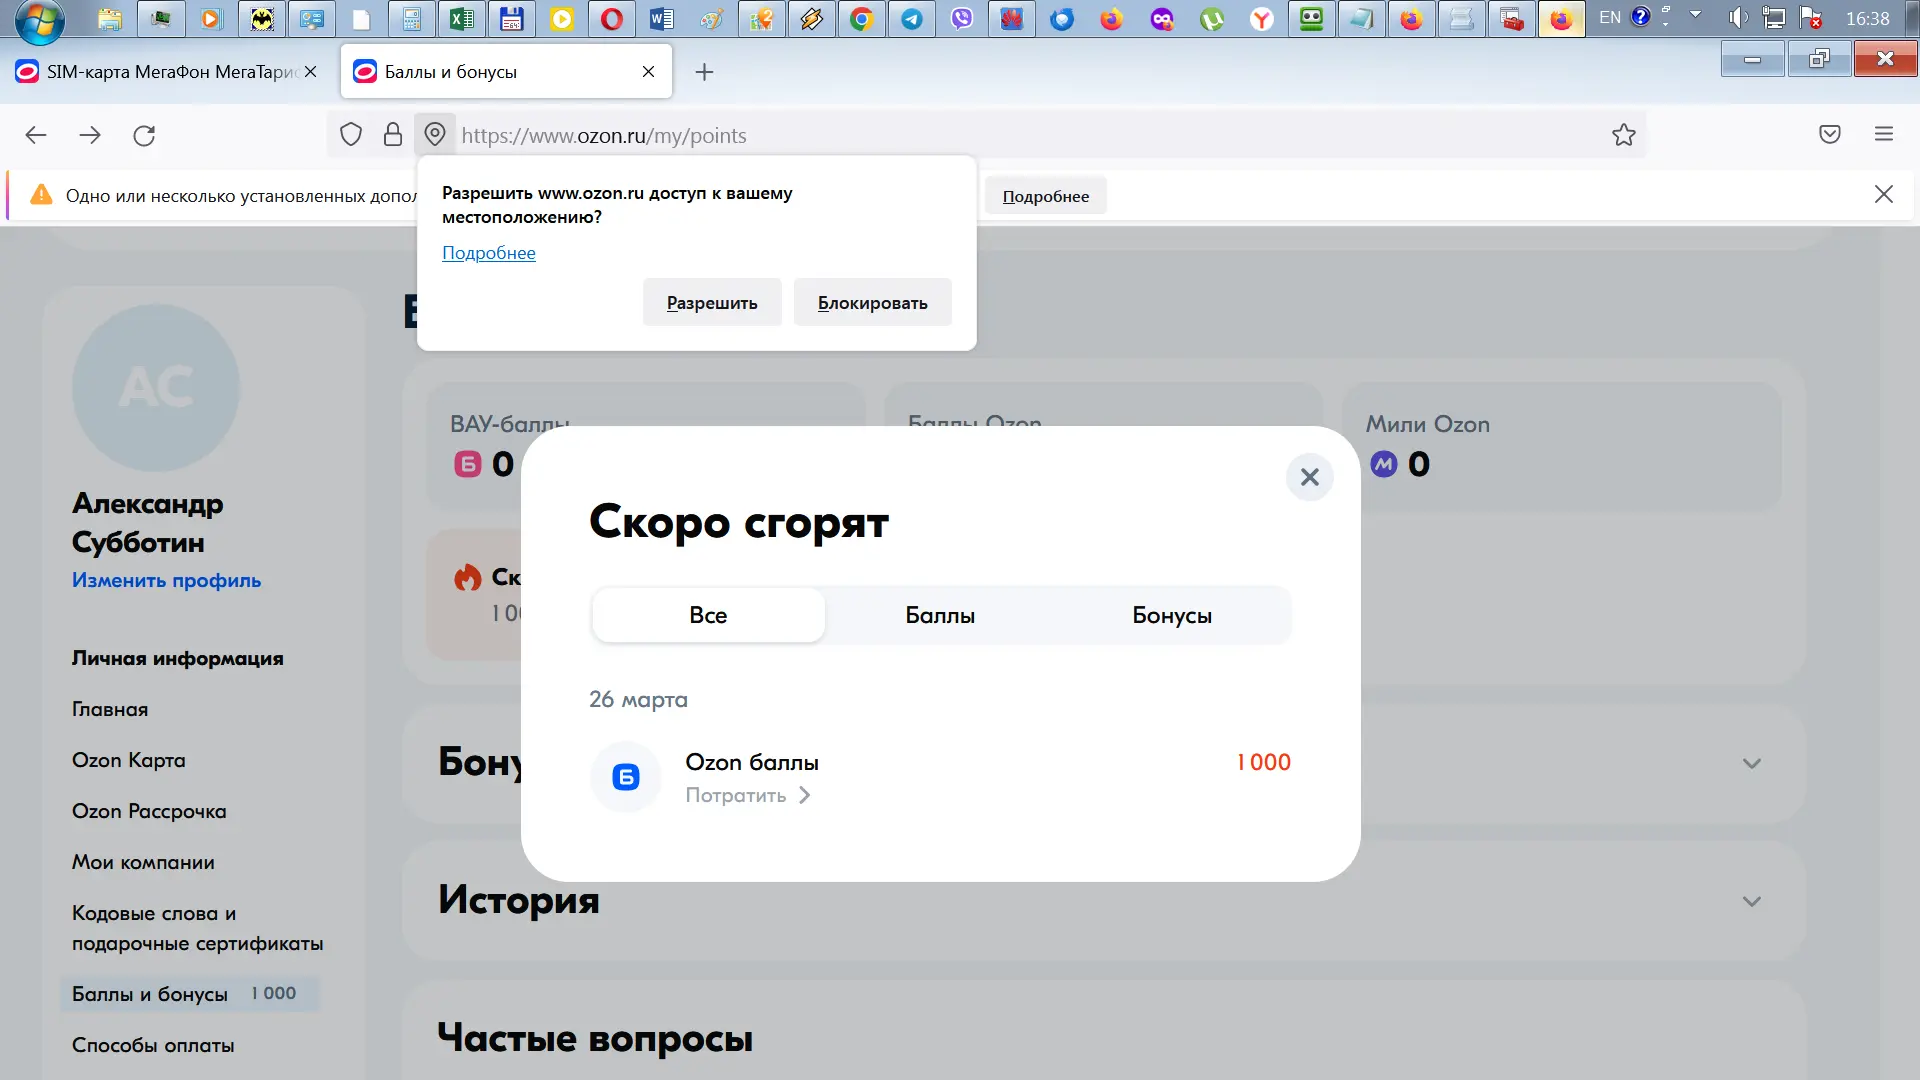This screenshot has height=1080, width=1920.
Task: Click the 'AC' profile avatar
Action: pos(156,388)
